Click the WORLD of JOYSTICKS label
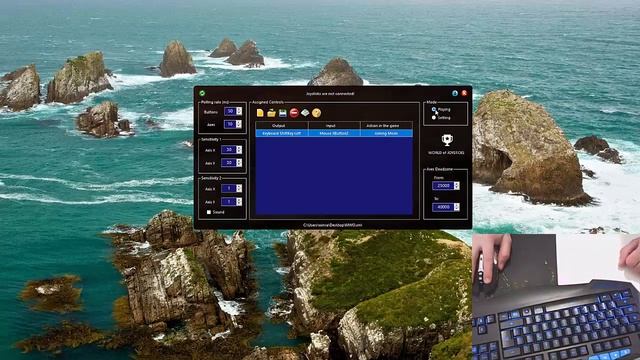This screenshot has width=640, height=360. [x=446, y=153]
